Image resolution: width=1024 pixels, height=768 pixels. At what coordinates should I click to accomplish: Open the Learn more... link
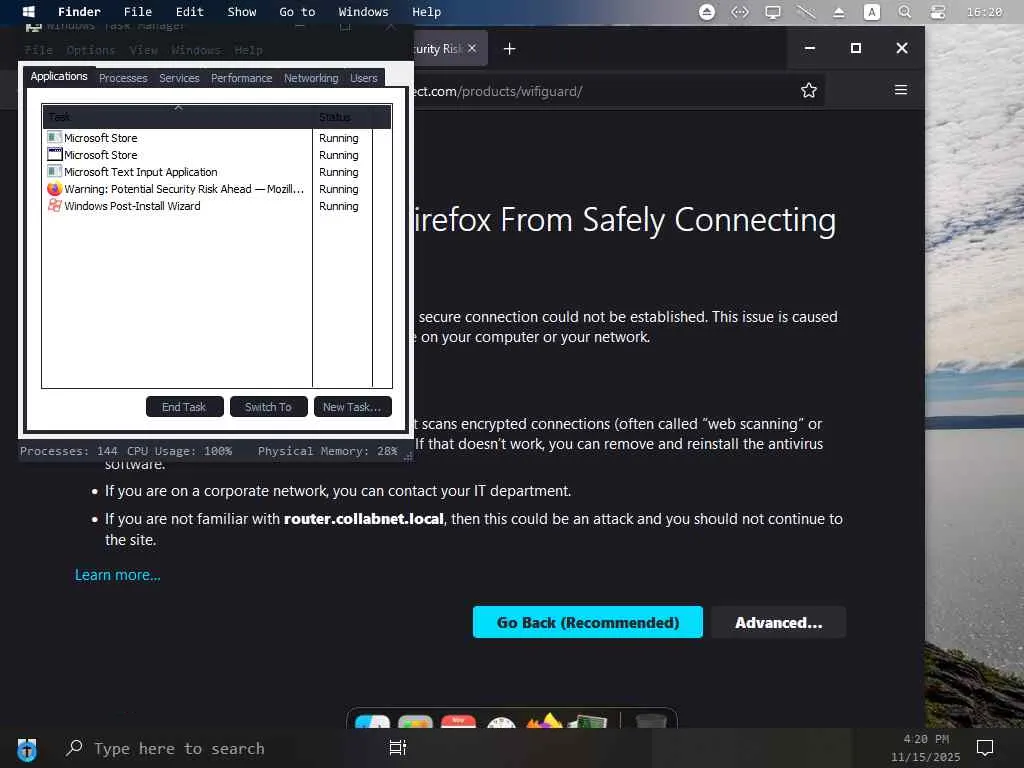pos(118,575)
